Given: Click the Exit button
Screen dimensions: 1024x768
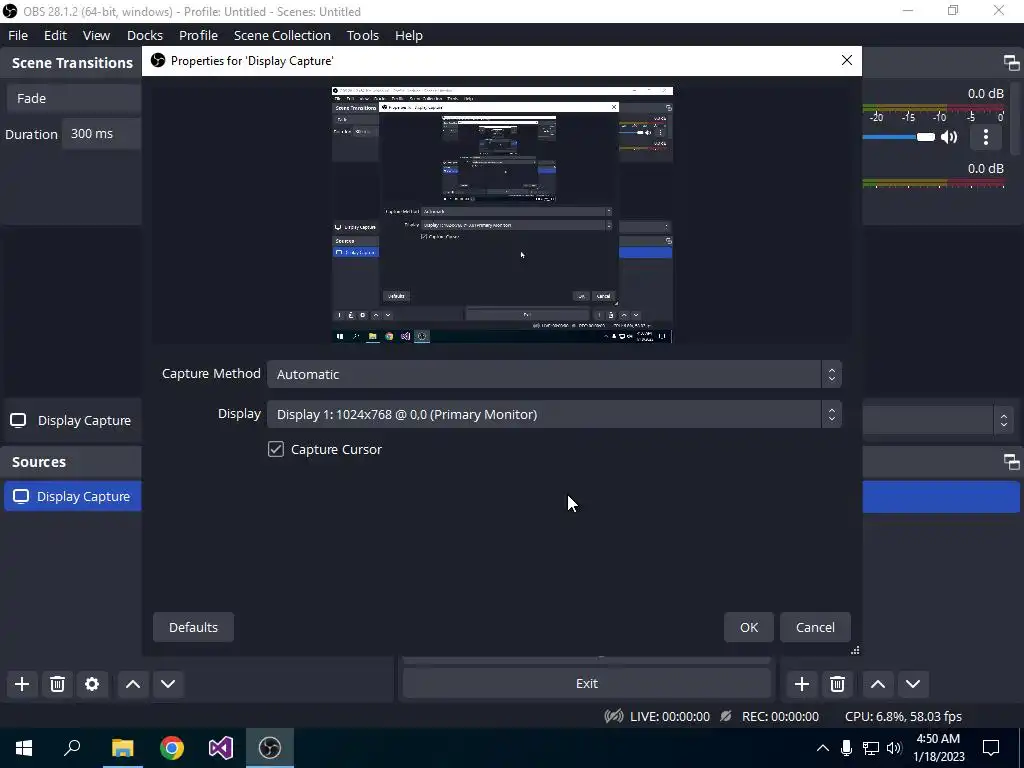Looking at the screenshot, I should (x=586, y=683).
